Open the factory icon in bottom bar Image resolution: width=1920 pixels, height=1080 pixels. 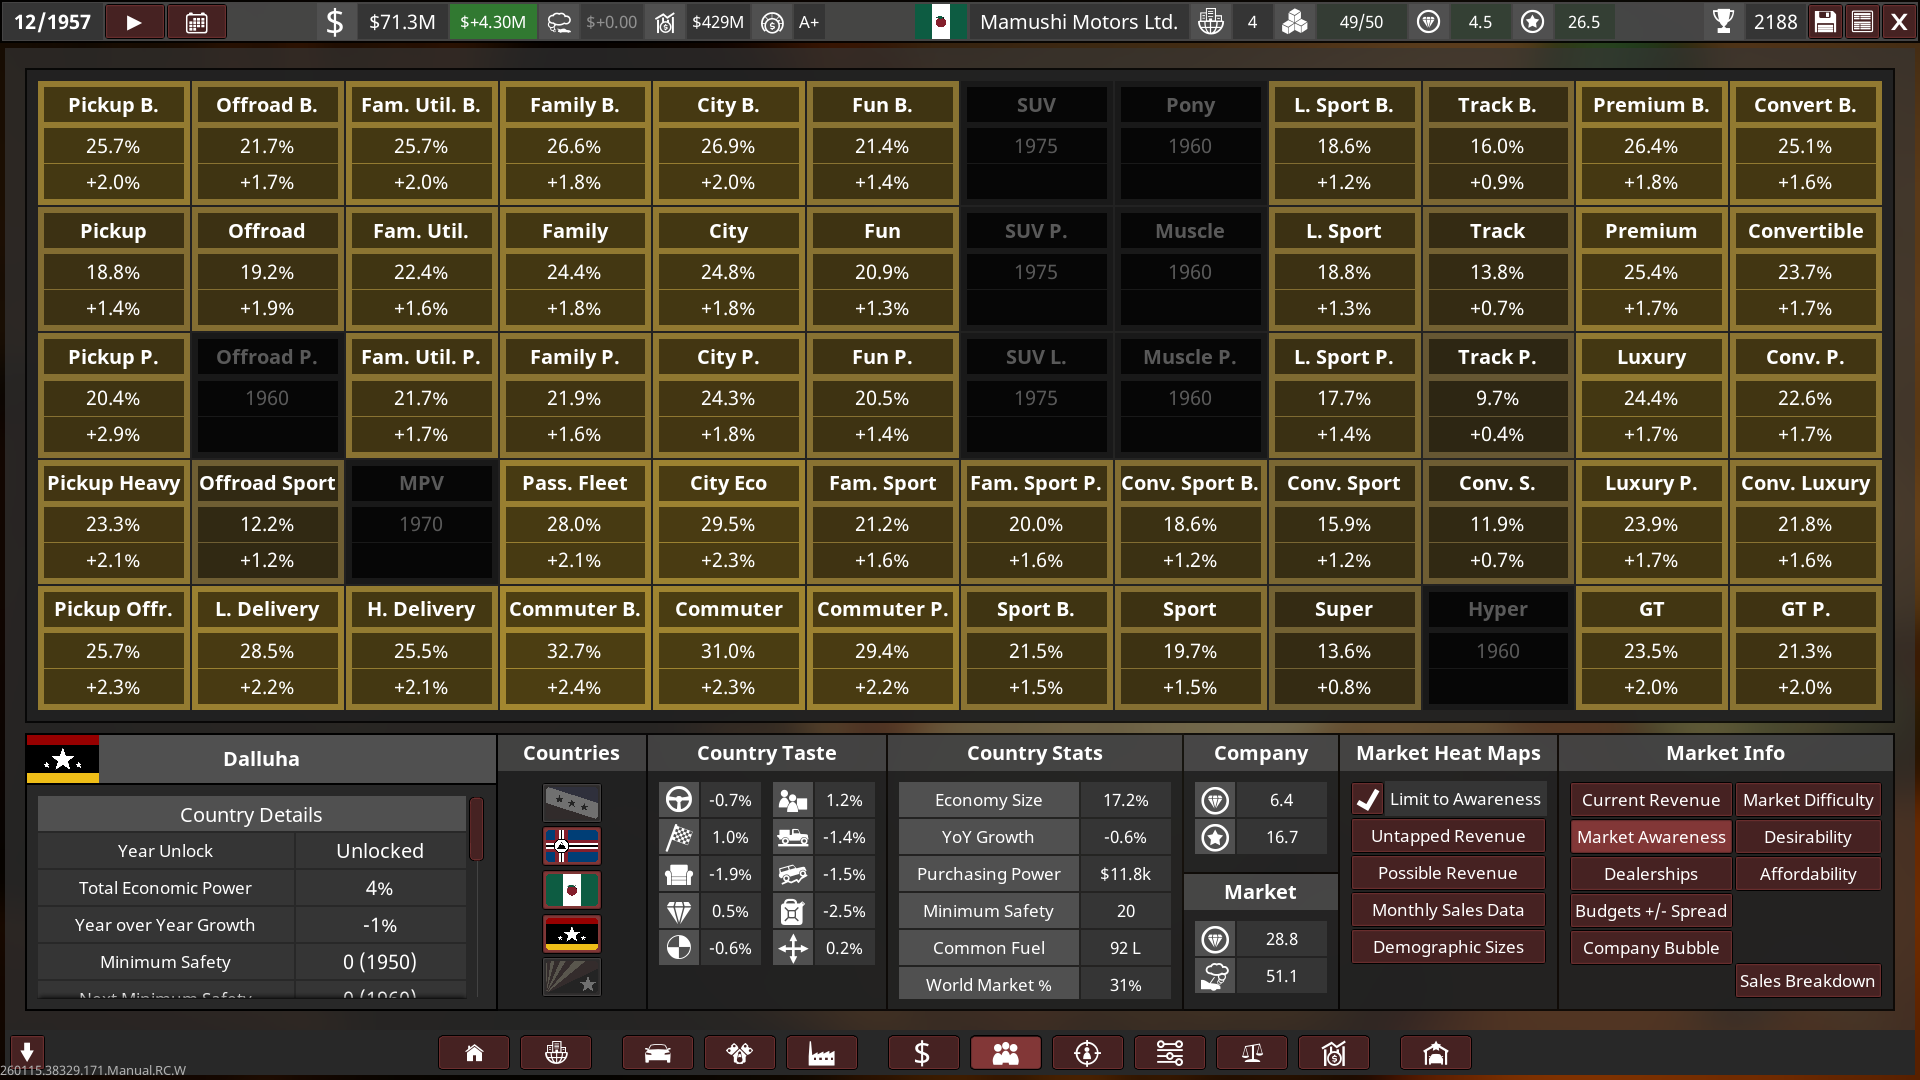[x=821, y=1053]
